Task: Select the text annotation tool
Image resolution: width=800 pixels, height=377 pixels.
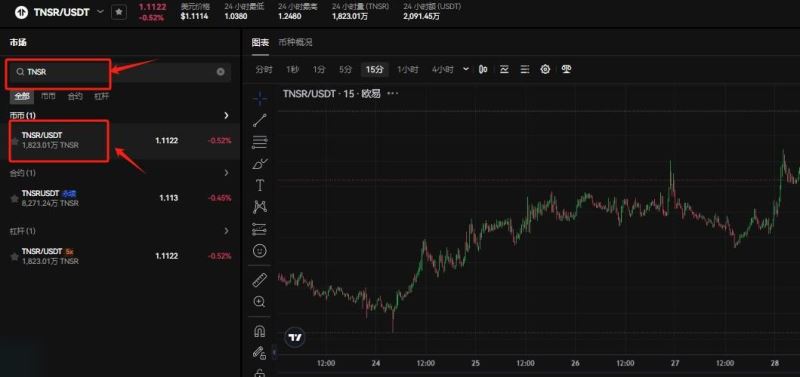Action: [260, 185]
